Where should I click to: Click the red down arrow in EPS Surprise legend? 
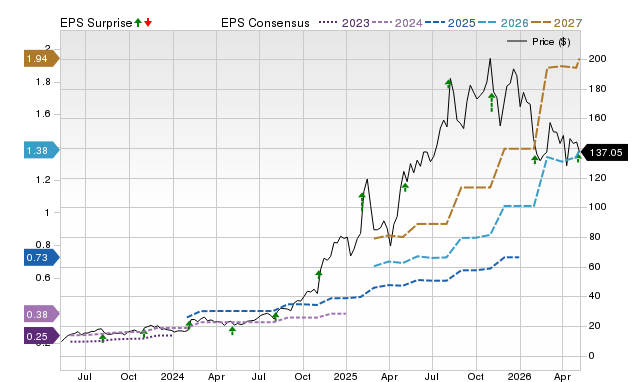(148, 23)
